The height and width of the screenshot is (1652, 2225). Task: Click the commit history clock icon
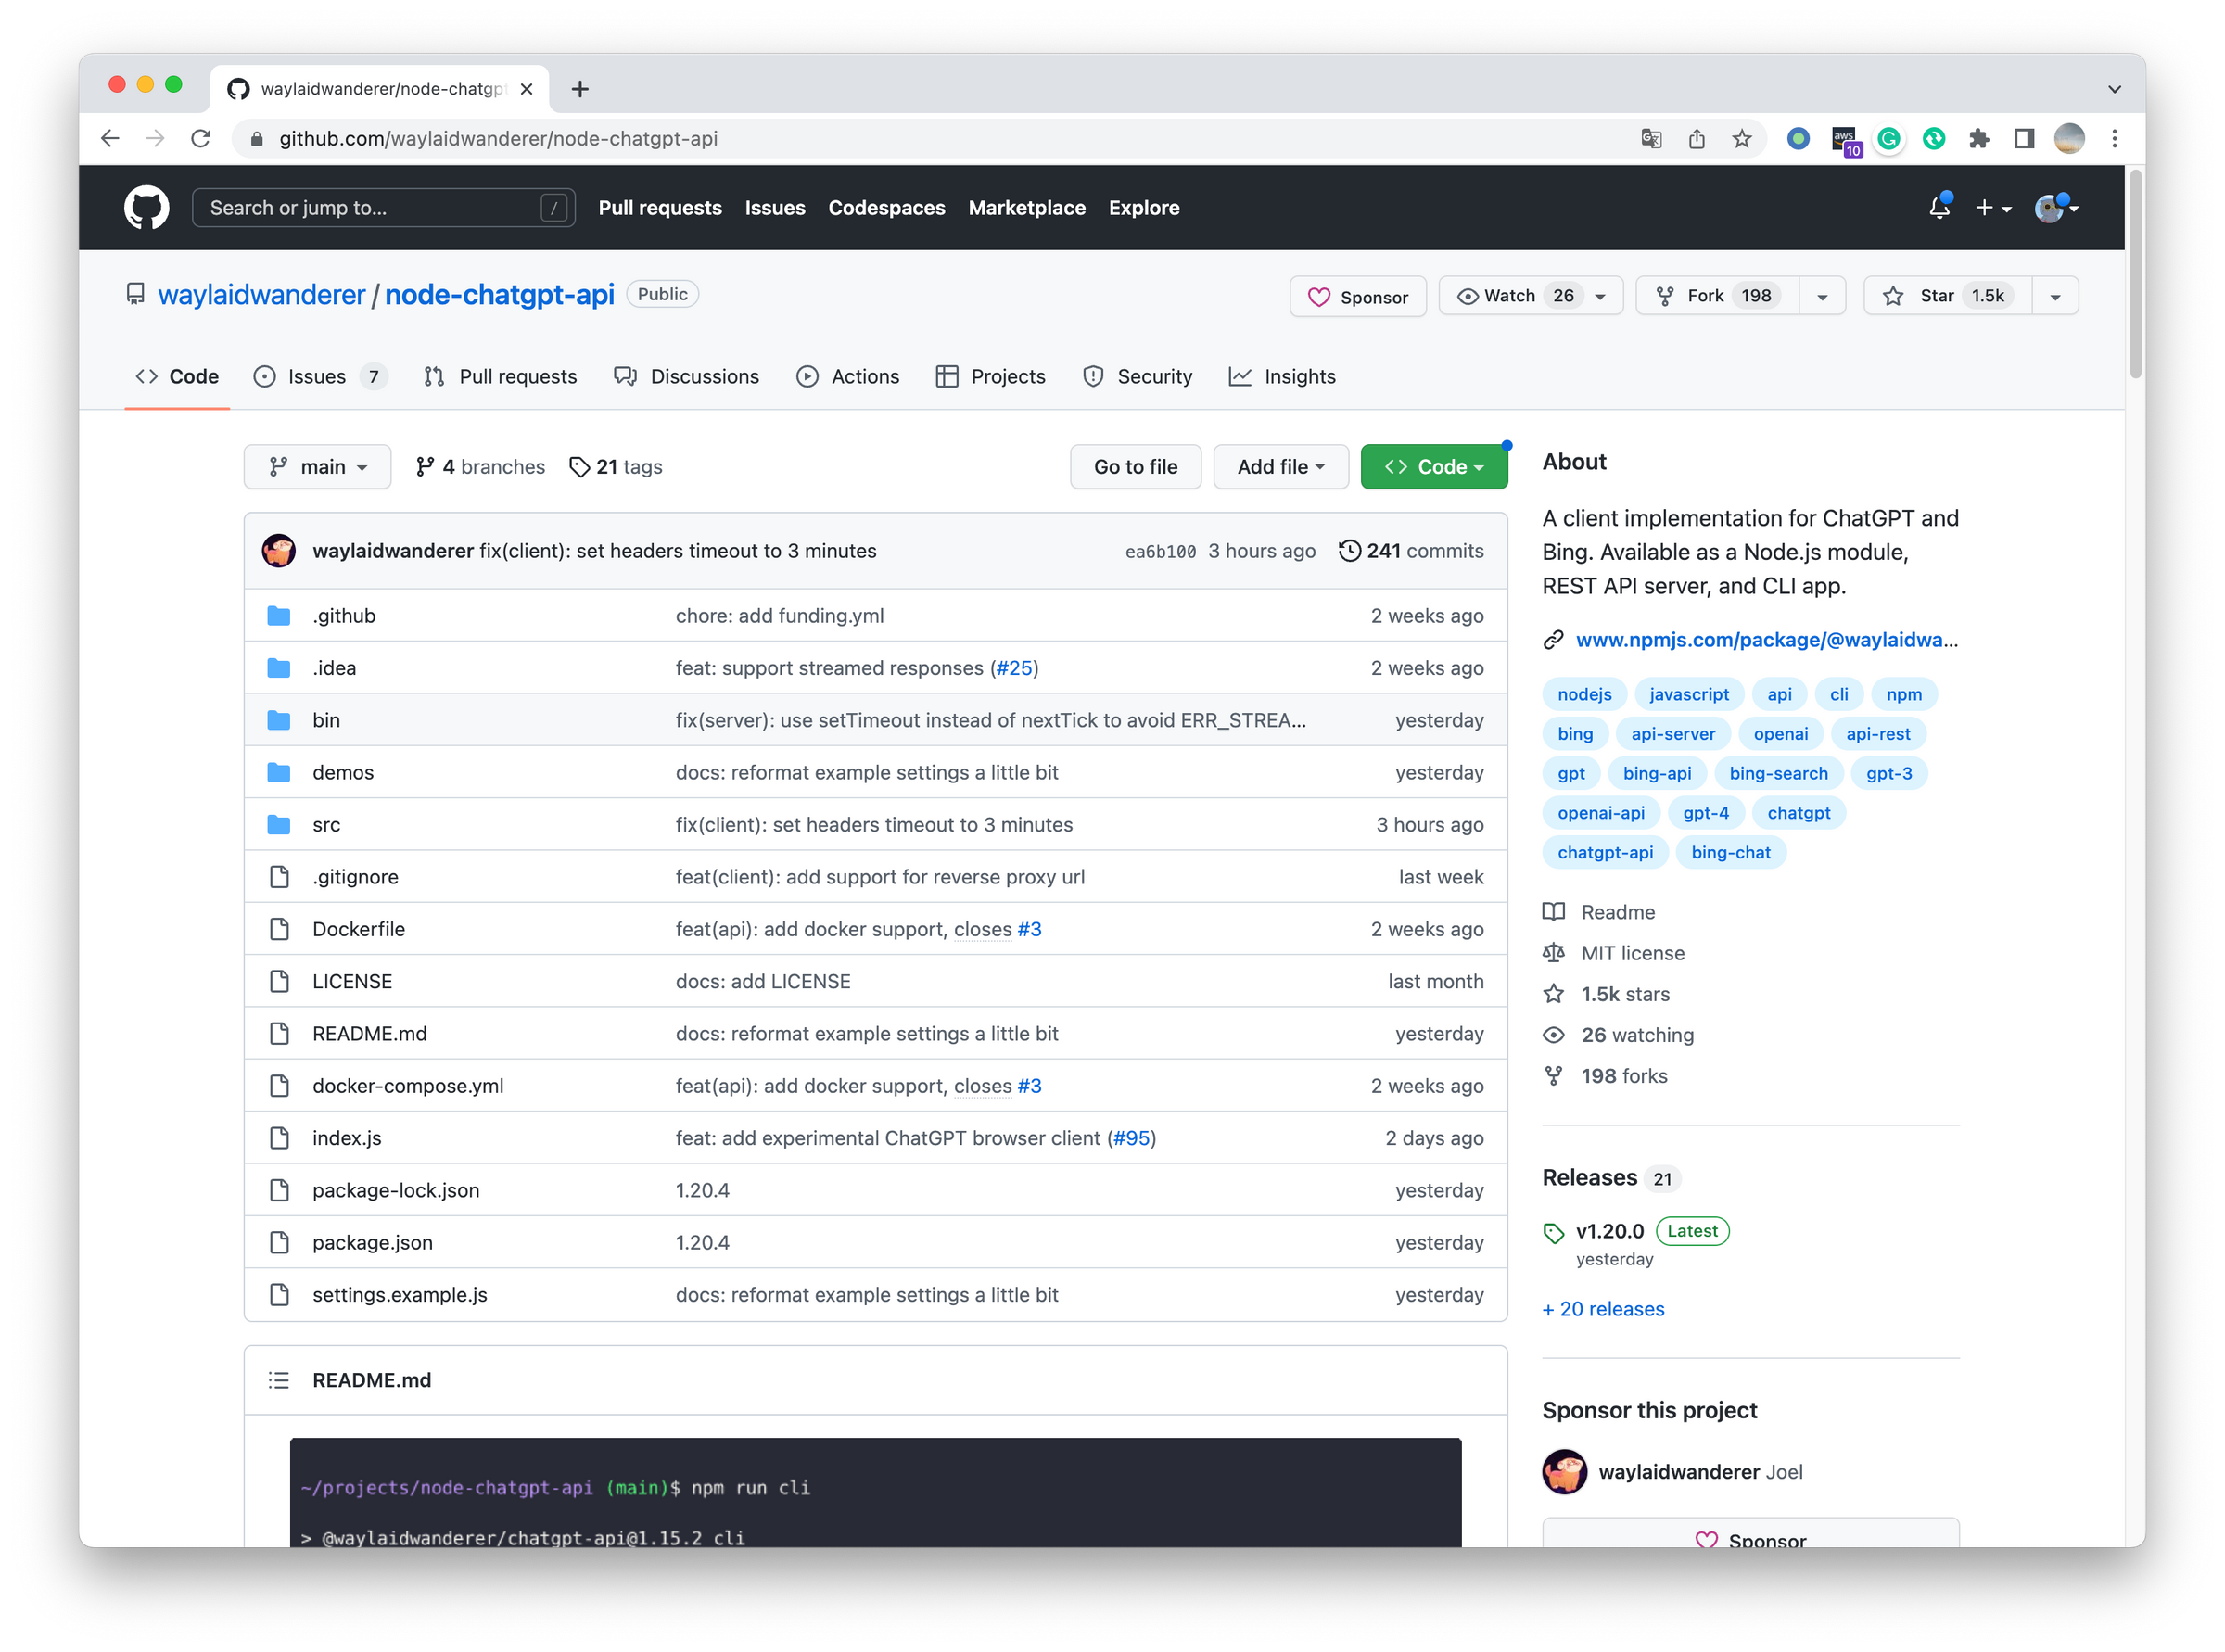pos(1349,551)
